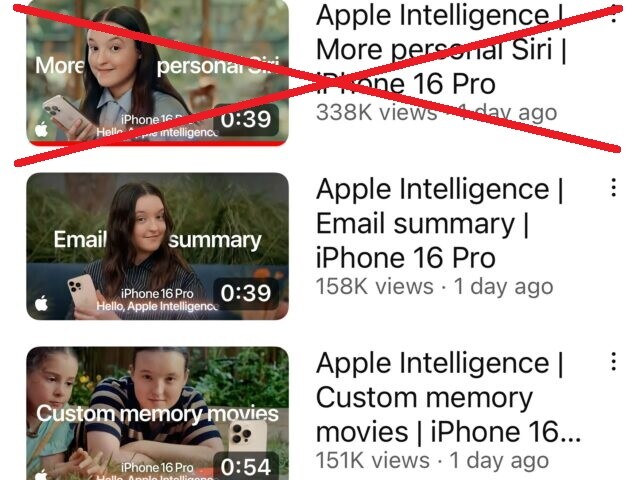The width and height of the screenshot is (640, 480).
Task: Tap the 0:39 duration badge on More personal Siri thumbnail
Action: pos(246,119)
